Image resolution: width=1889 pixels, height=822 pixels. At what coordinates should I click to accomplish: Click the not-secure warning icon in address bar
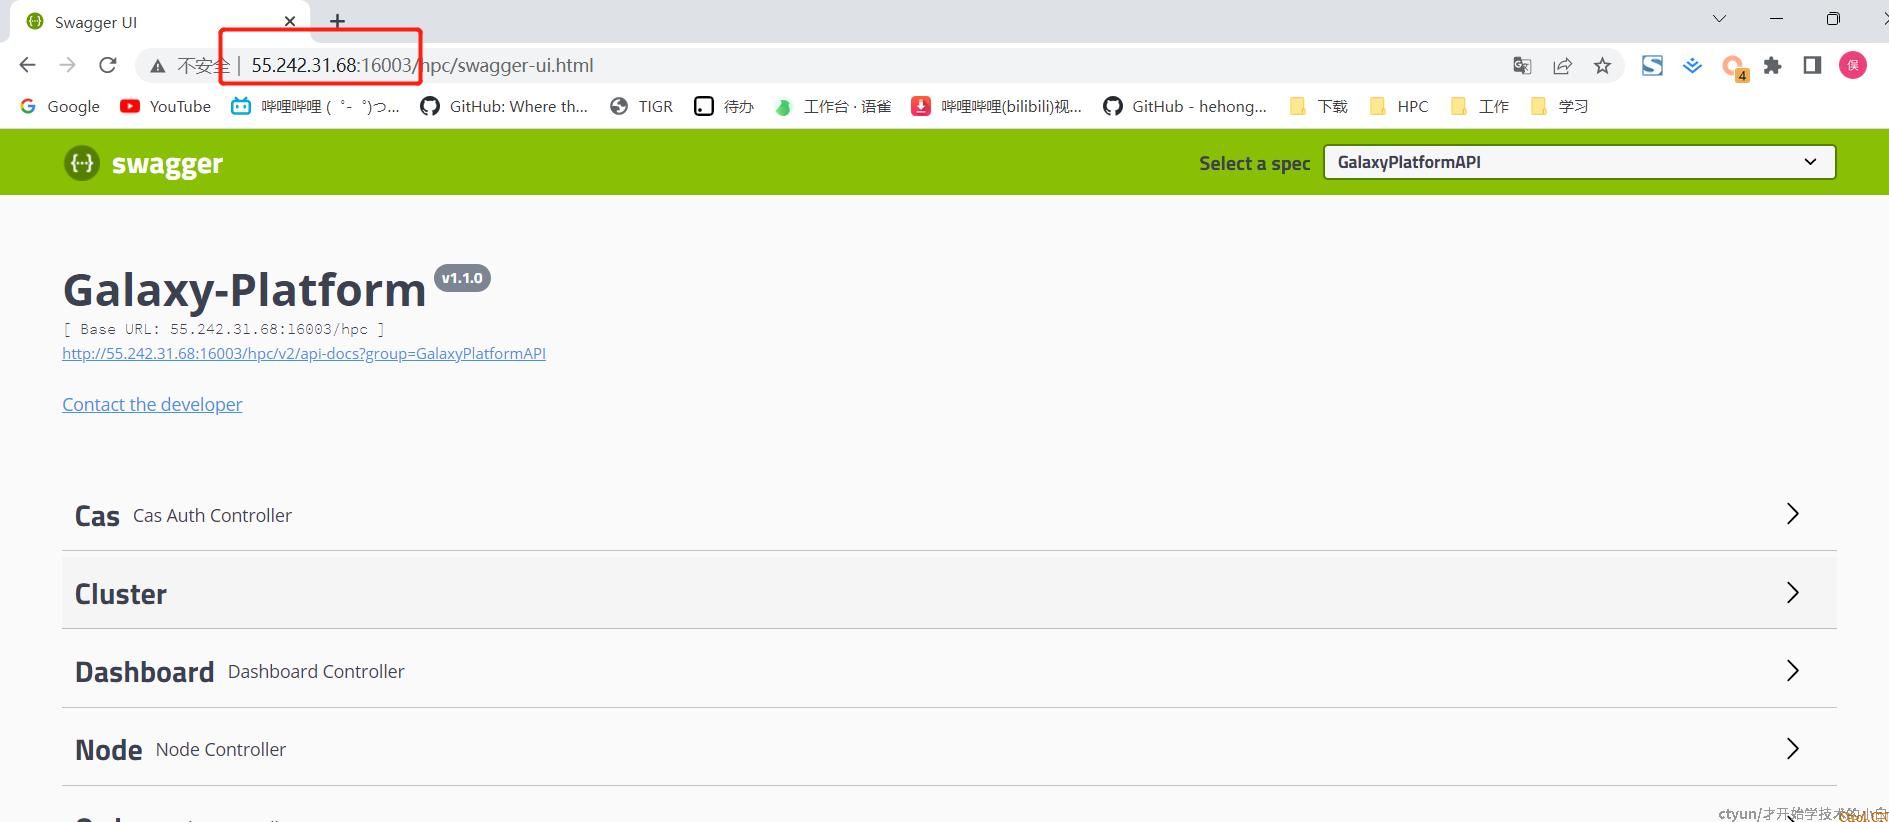point(158,66)
